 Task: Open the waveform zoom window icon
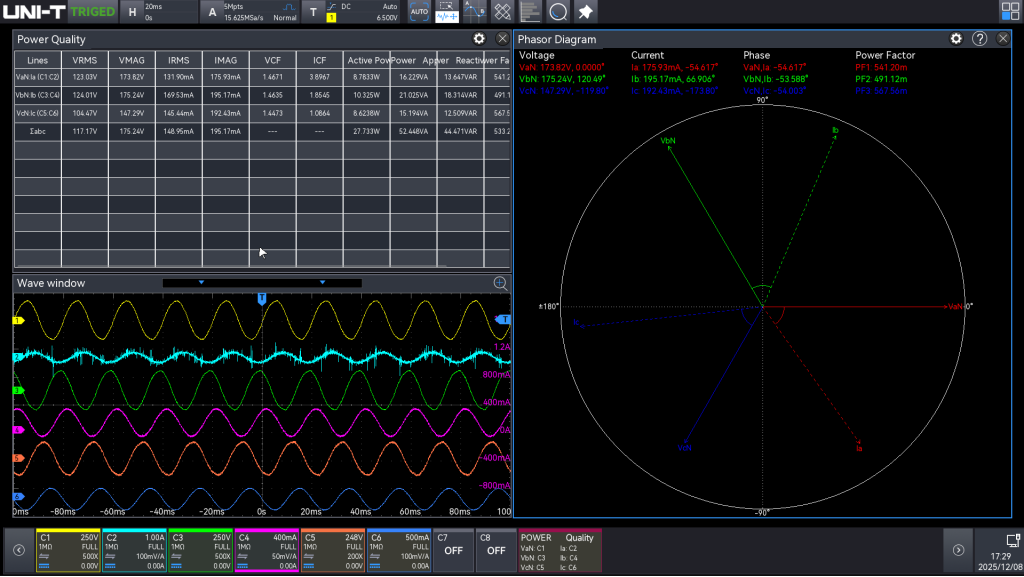[x=447, y=12]
